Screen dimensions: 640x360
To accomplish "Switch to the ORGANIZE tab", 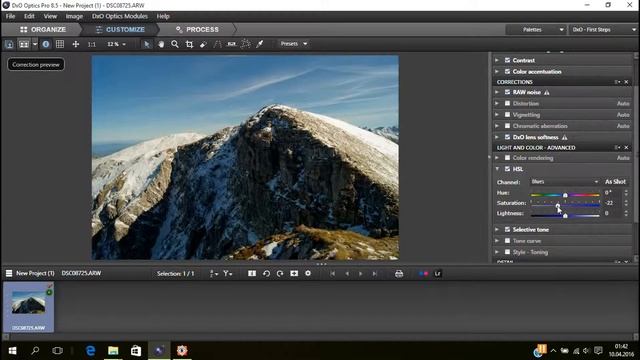I will tap(43, 29).
